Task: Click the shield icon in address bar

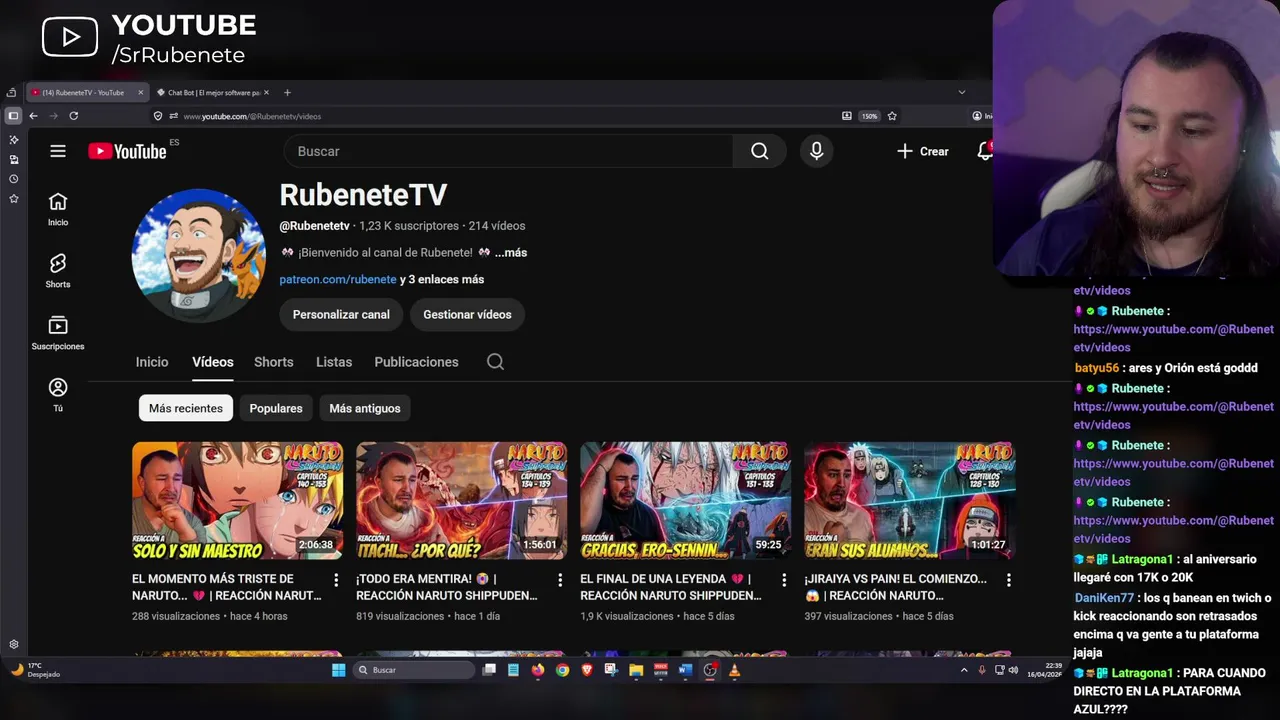Action: click(x=157, y=116)
